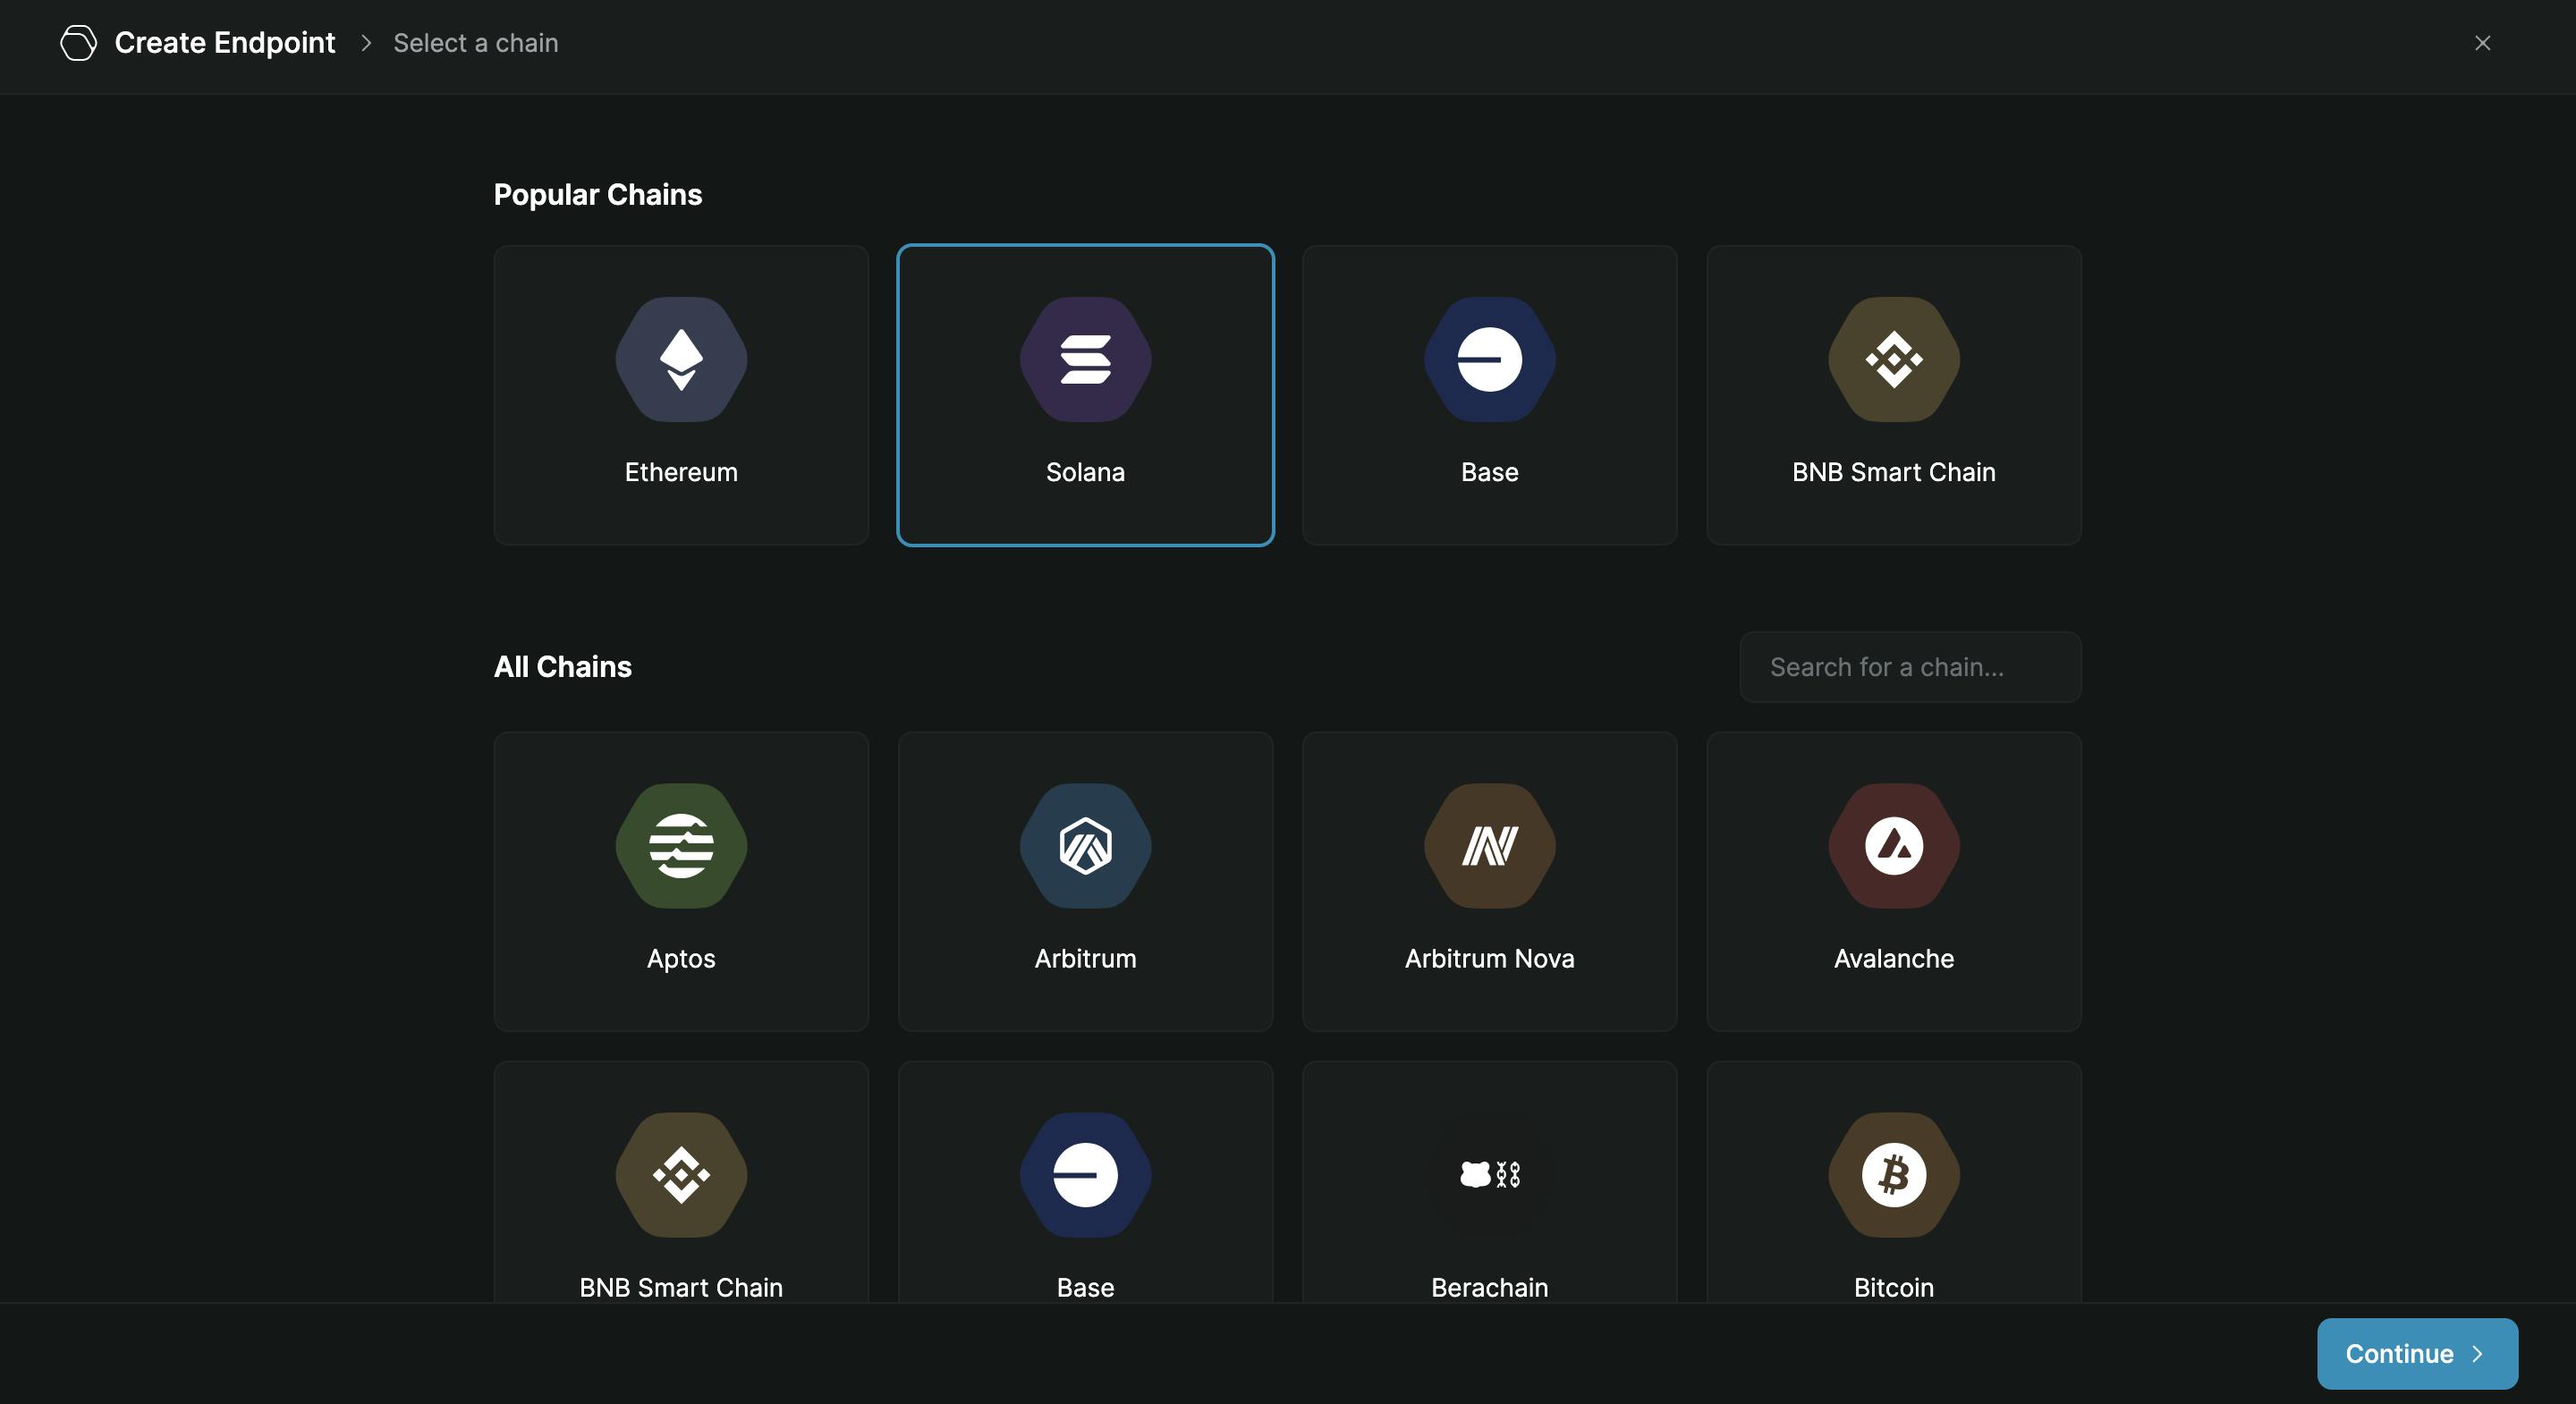Select the Bitcoin chain icon
This screenshot has height=1404, width=2576.
click(1893, 1175)
